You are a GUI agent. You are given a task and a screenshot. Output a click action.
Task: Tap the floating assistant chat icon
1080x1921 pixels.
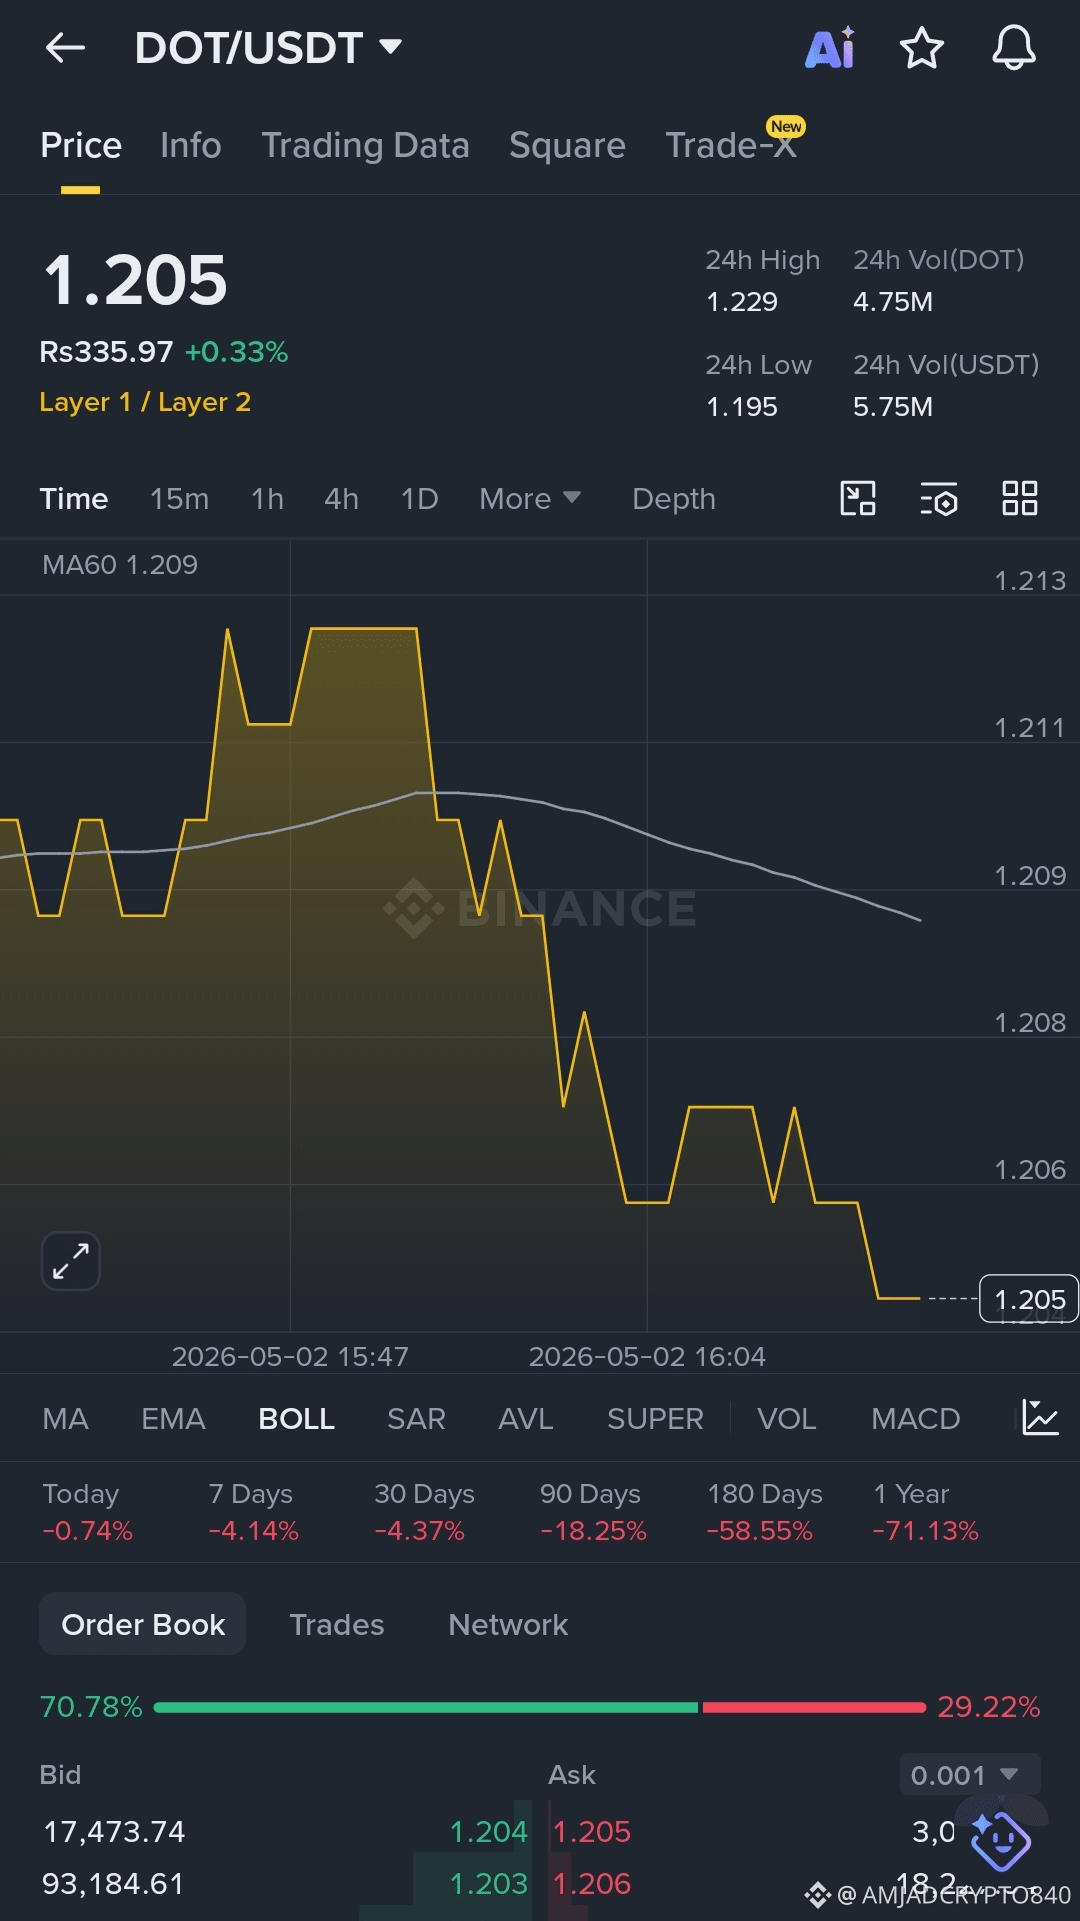1001,1840
